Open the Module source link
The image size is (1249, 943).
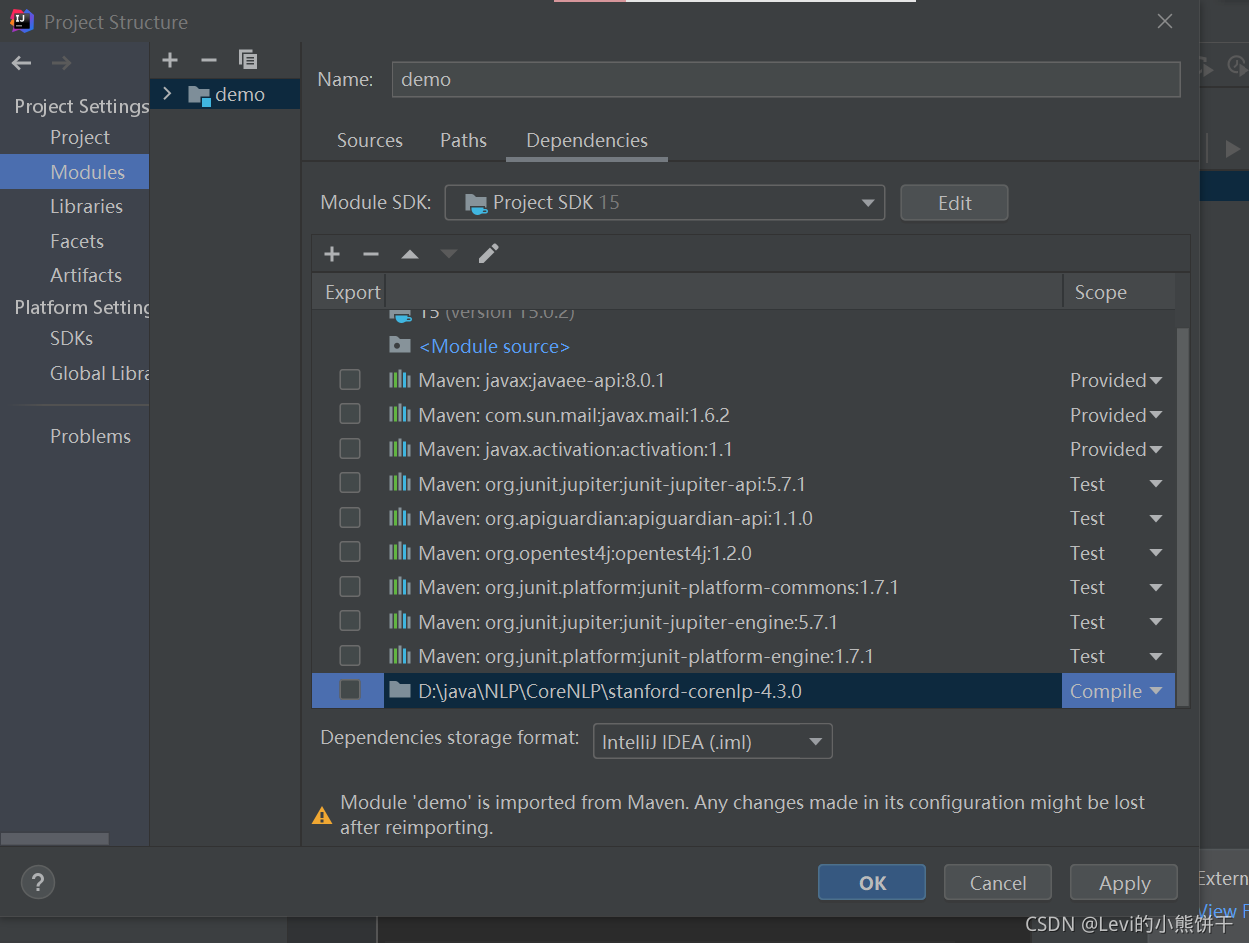(495, 346)
